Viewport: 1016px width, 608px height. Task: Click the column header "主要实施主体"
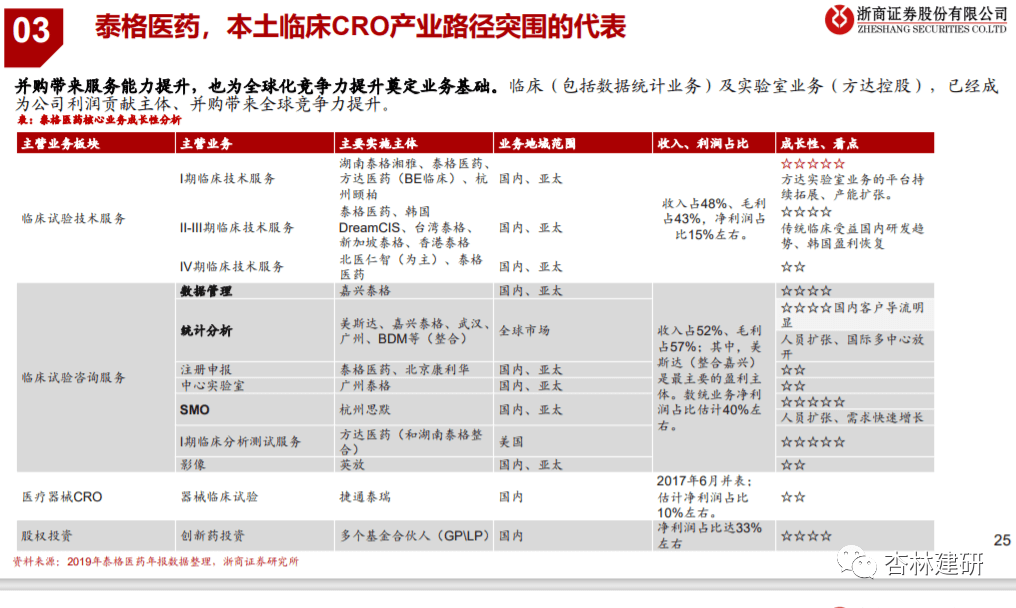click(x=378, y=143)
